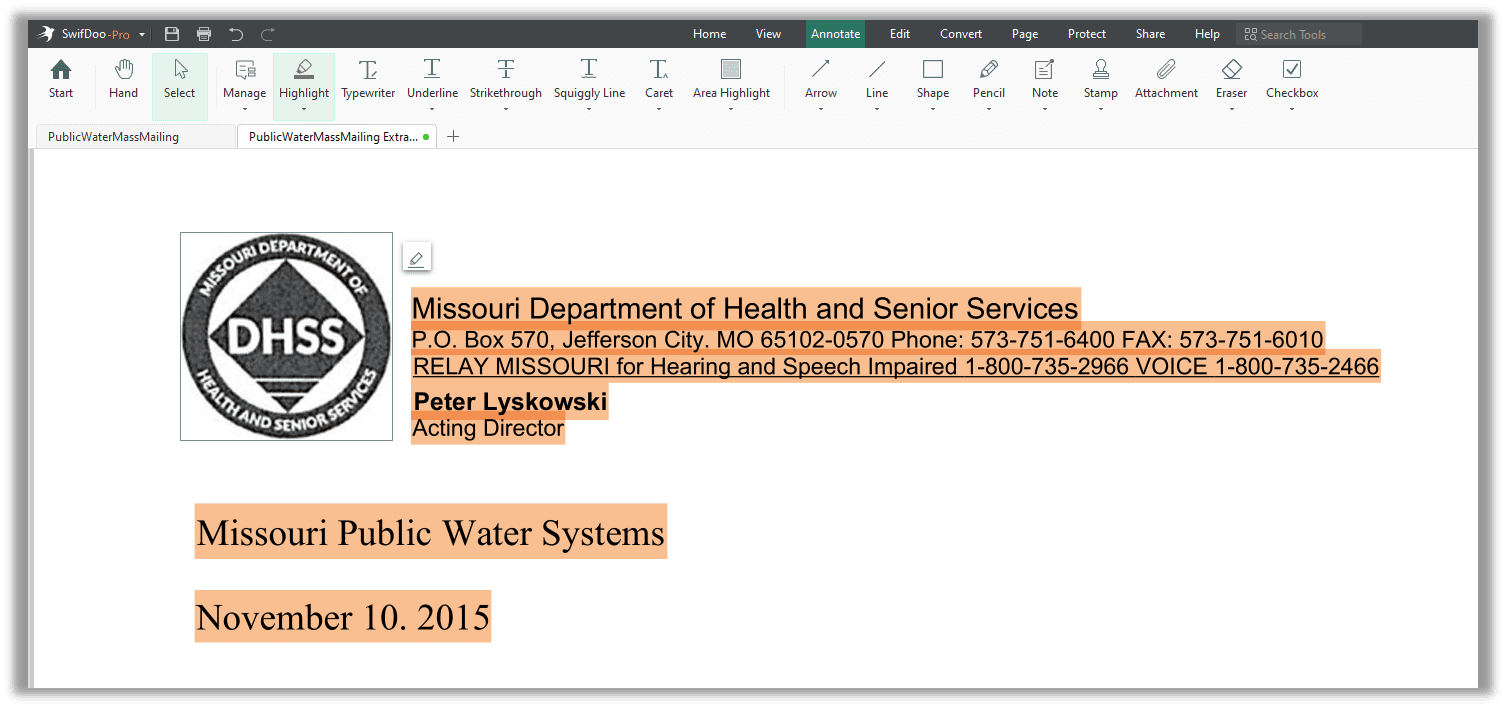This screenshot has width=1506, height=709.
Task: Select the Underline tool icon
Action: click(432, 69)
